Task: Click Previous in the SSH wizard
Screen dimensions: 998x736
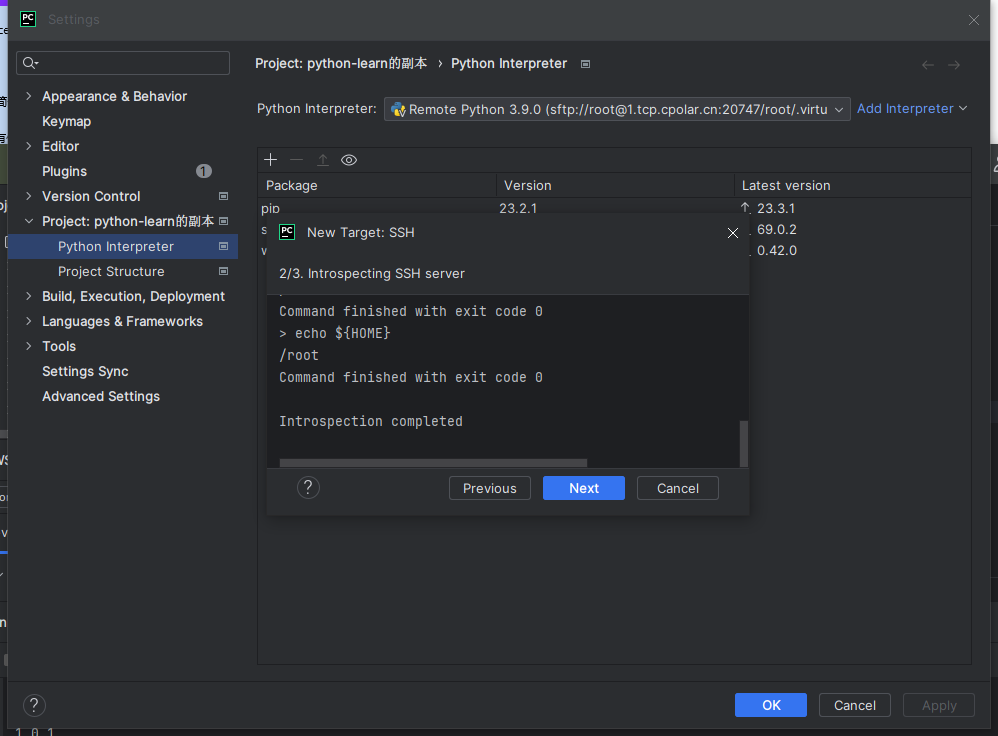Action: click(490, 488)
